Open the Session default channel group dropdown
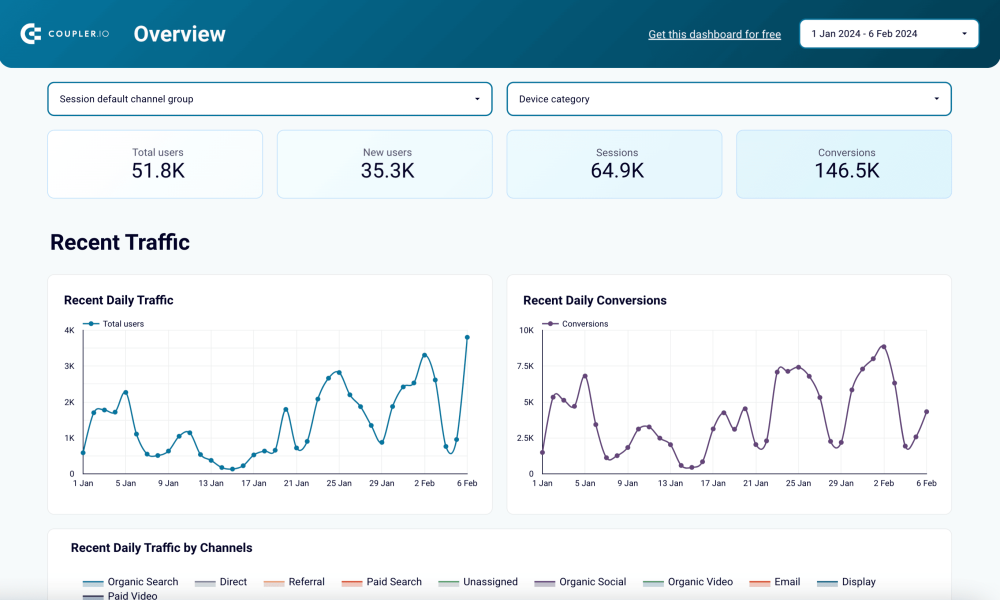Image resolution: width=1000 pixels, height=600 pixels. pos(270,99)
